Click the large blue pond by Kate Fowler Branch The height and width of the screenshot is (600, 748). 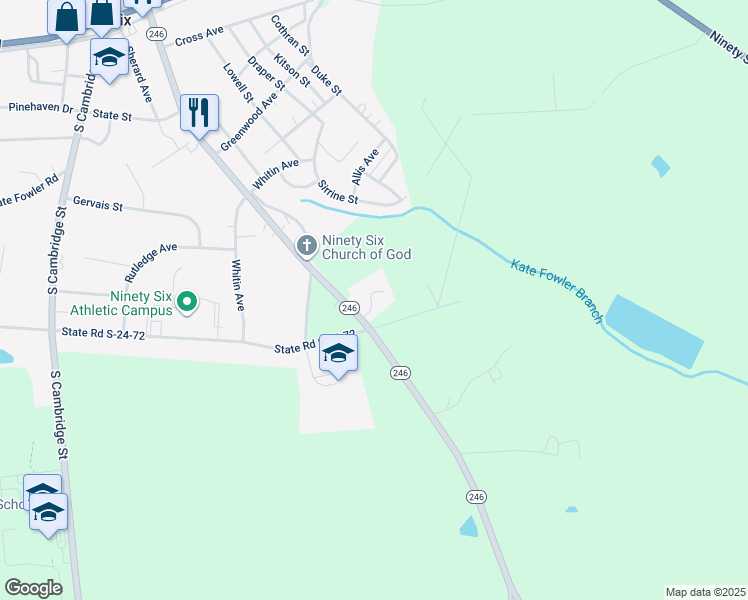[x=654, y=331]
